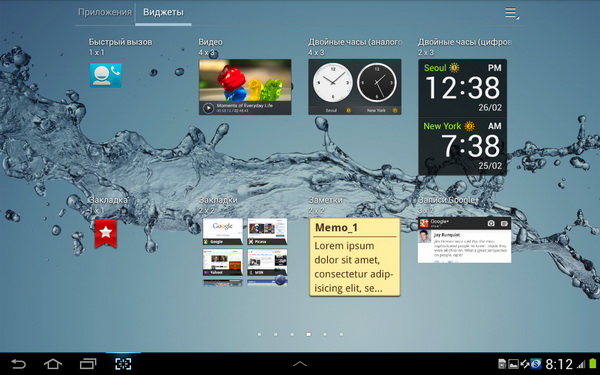Go to Home via the house icon
The height and width of the screenshot is (375, 600).
point(53,364)
